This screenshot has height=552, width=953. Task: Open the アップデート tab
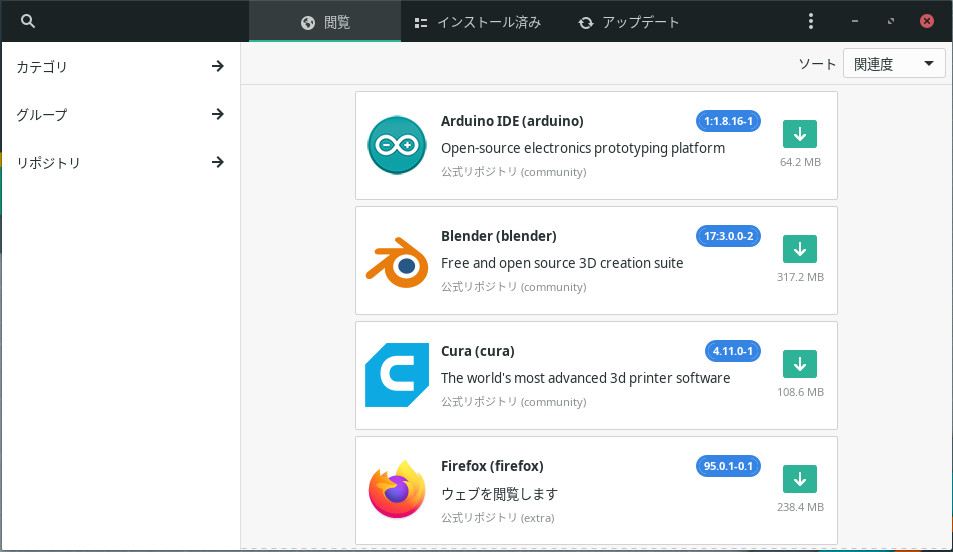tap(629, 22)
